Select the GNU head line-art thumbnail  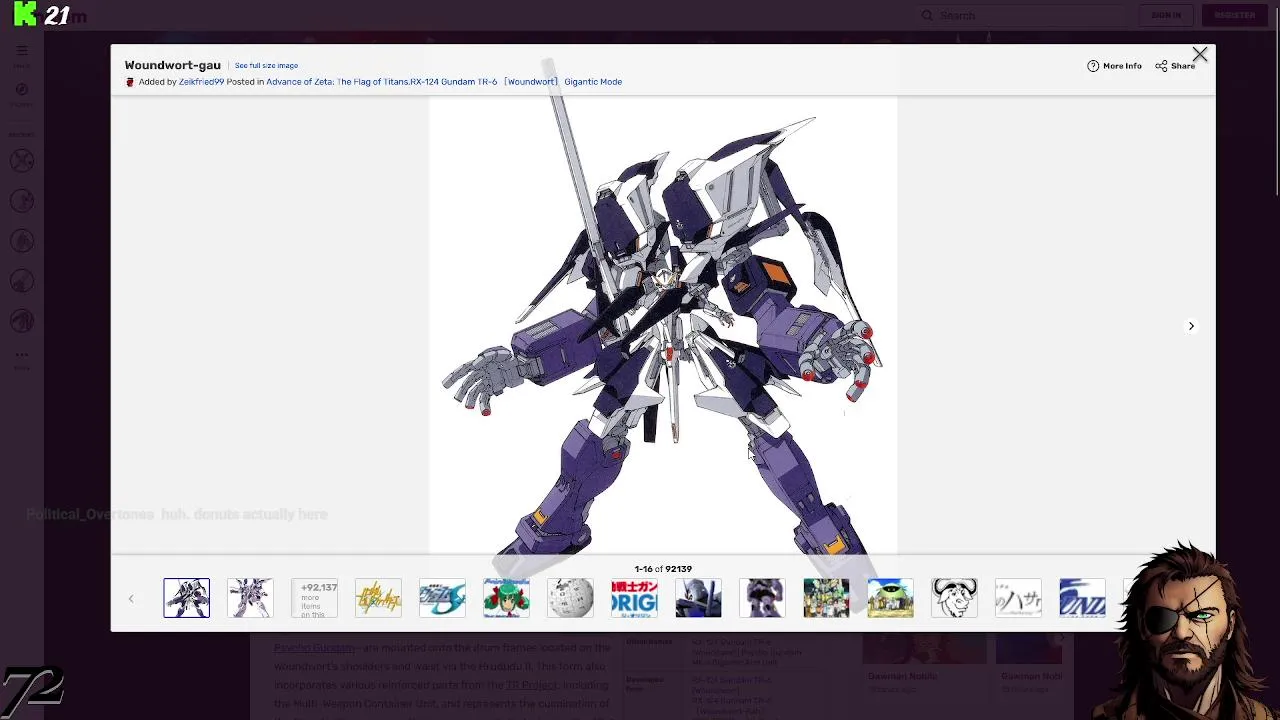(954, 598)
